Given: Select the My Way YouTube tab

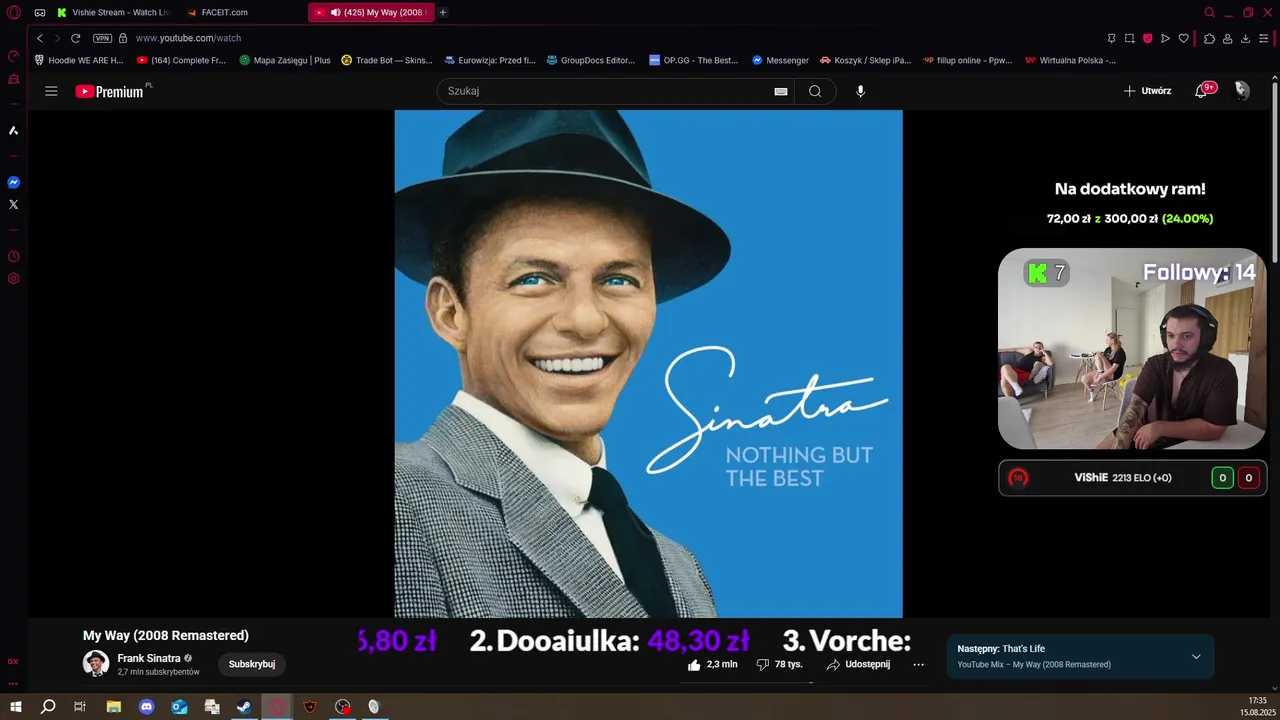Looking at the screenshot, I should click(371, 12).
